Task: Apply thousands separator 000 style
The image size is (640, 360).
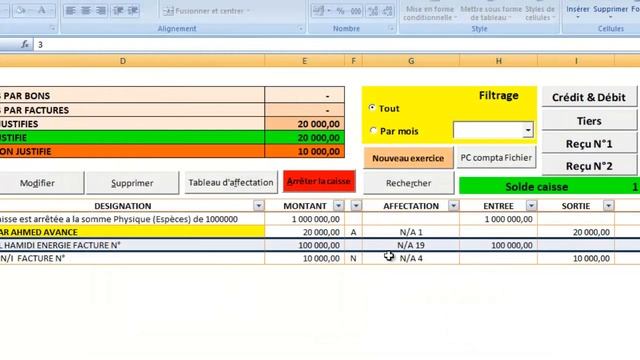Action: pos(356,11)
